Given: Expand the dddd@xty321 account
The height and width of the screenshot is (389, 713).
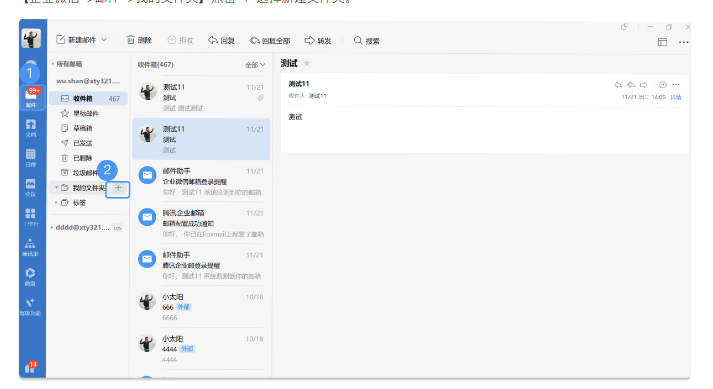Looking at the screenshot, I should [52, 227].
